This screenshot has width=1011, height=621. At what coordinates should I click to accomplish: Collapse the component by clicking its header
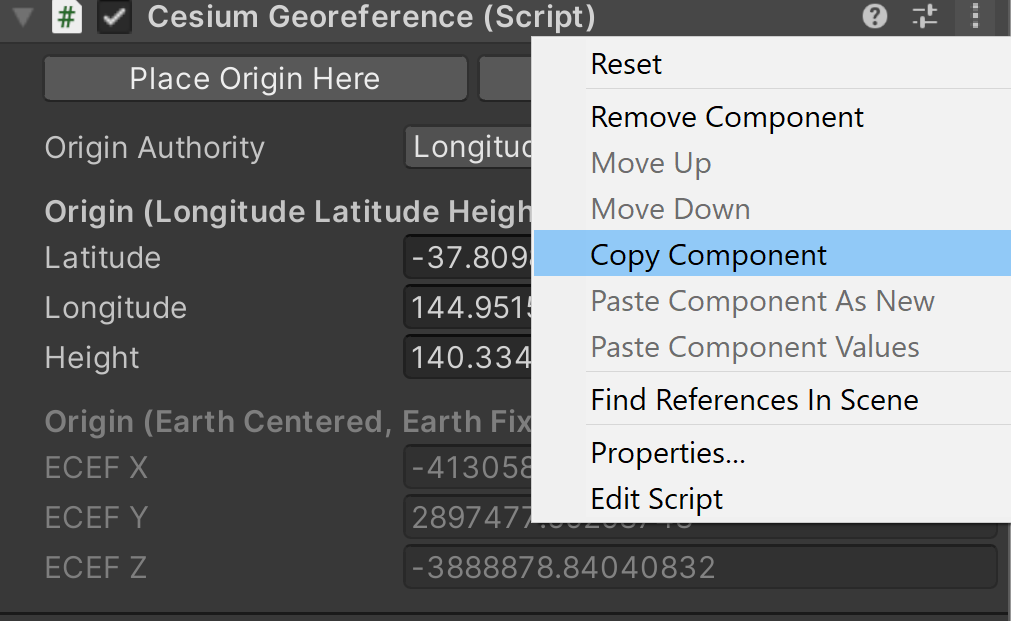point(300,17)
